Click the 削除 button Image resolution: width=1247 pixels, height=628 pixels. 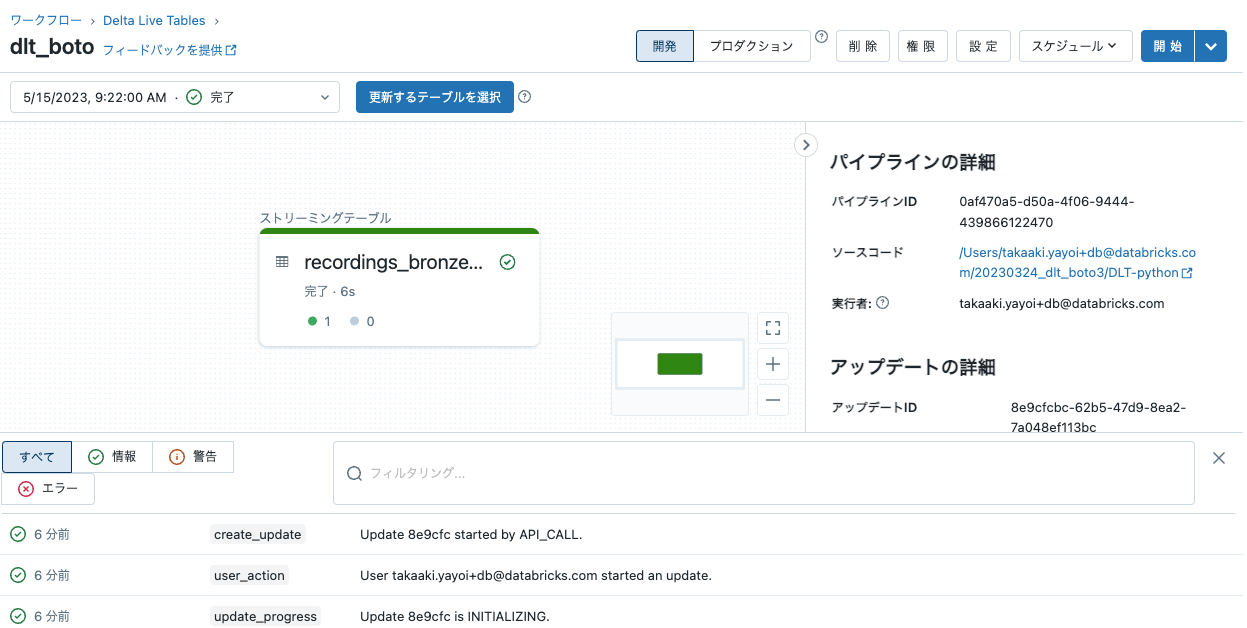point(862,45)
